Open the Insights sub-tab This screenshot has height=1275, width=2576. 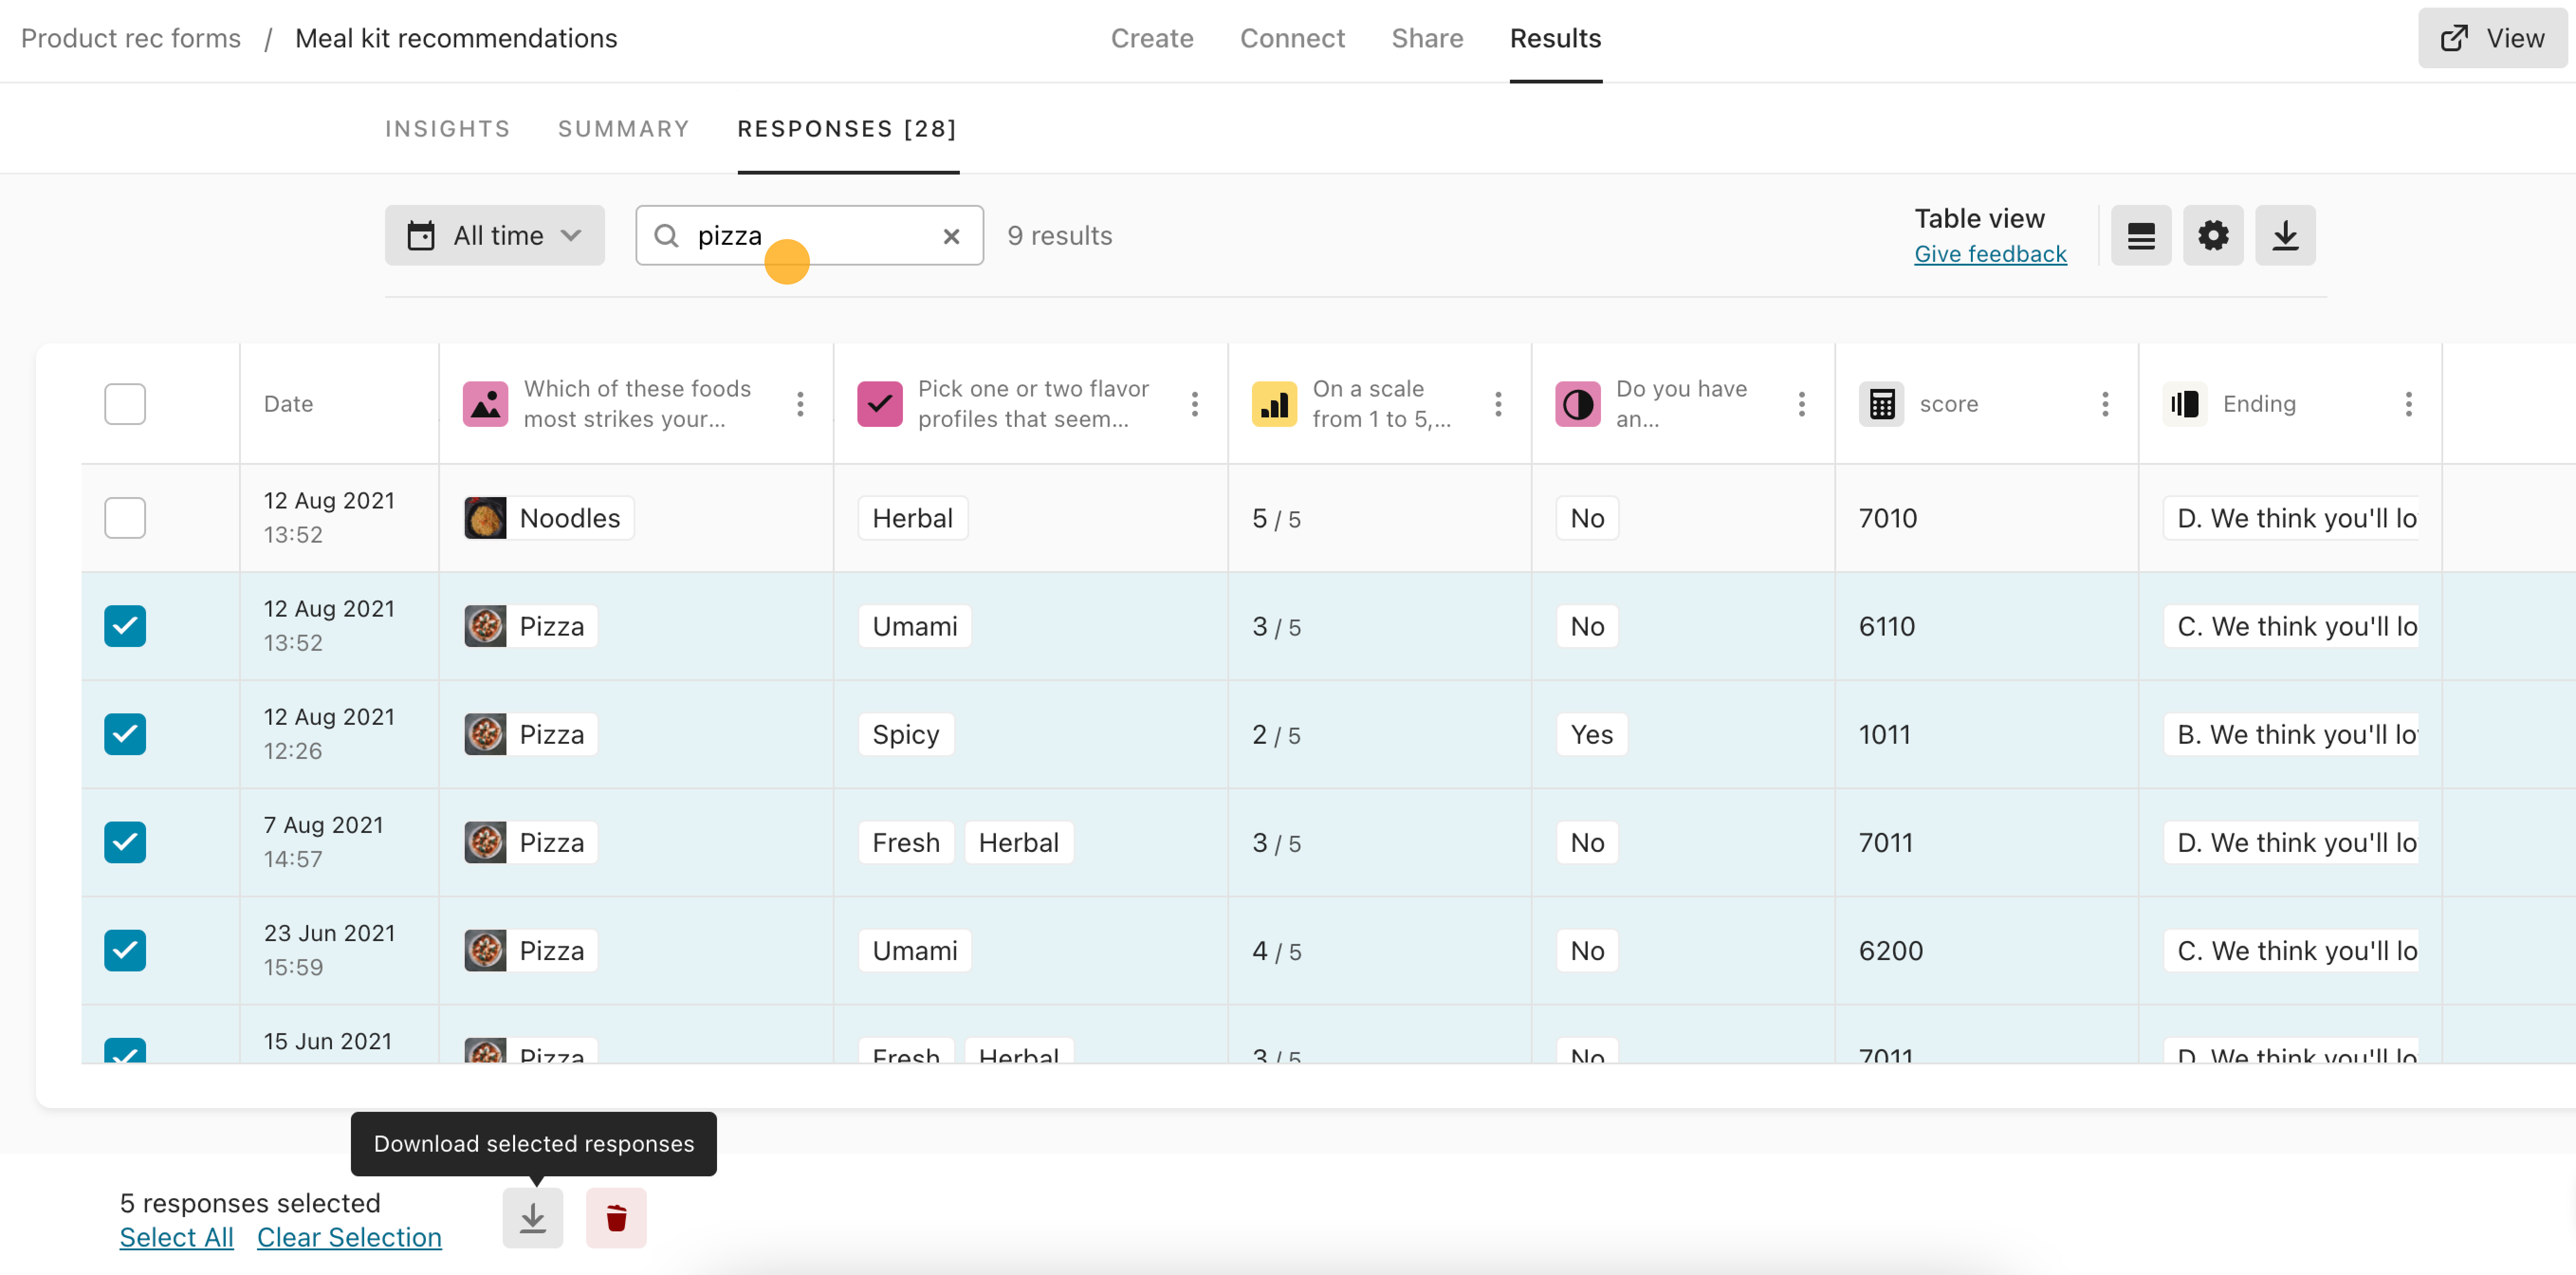click(447, 129)
